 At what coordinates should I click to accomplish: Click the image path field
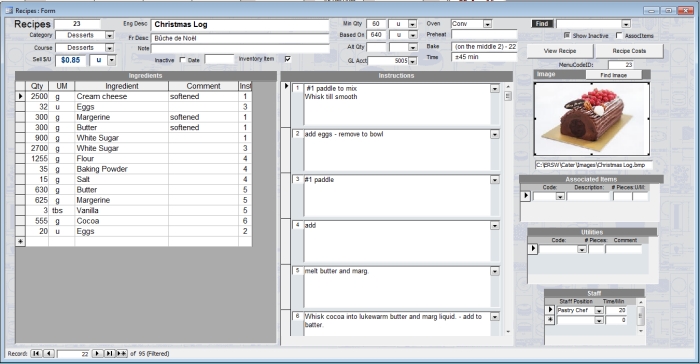(x=593, y=165)
